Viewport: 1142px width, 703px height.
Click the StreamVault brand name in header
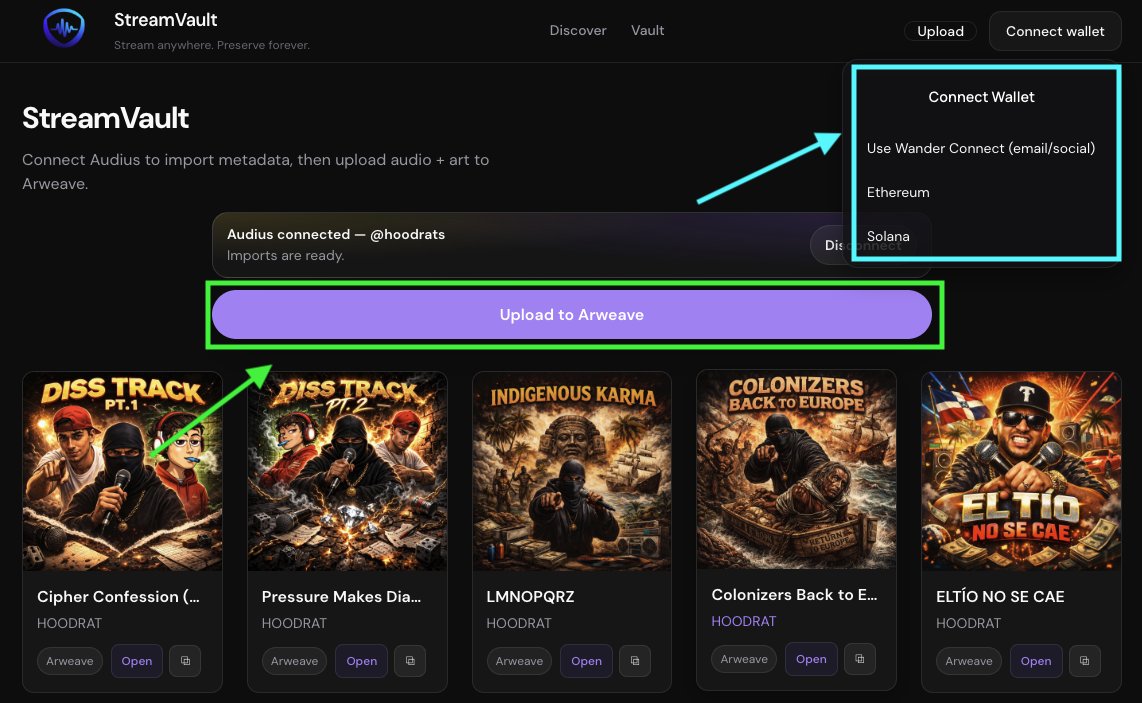tap(165, 20)
